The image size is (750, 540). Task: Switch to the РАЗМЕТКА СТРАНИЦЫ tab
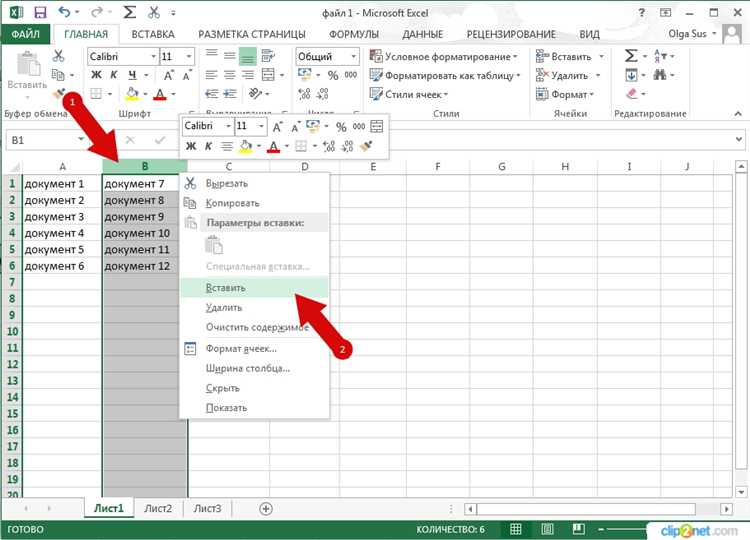(x=252, y=34)
